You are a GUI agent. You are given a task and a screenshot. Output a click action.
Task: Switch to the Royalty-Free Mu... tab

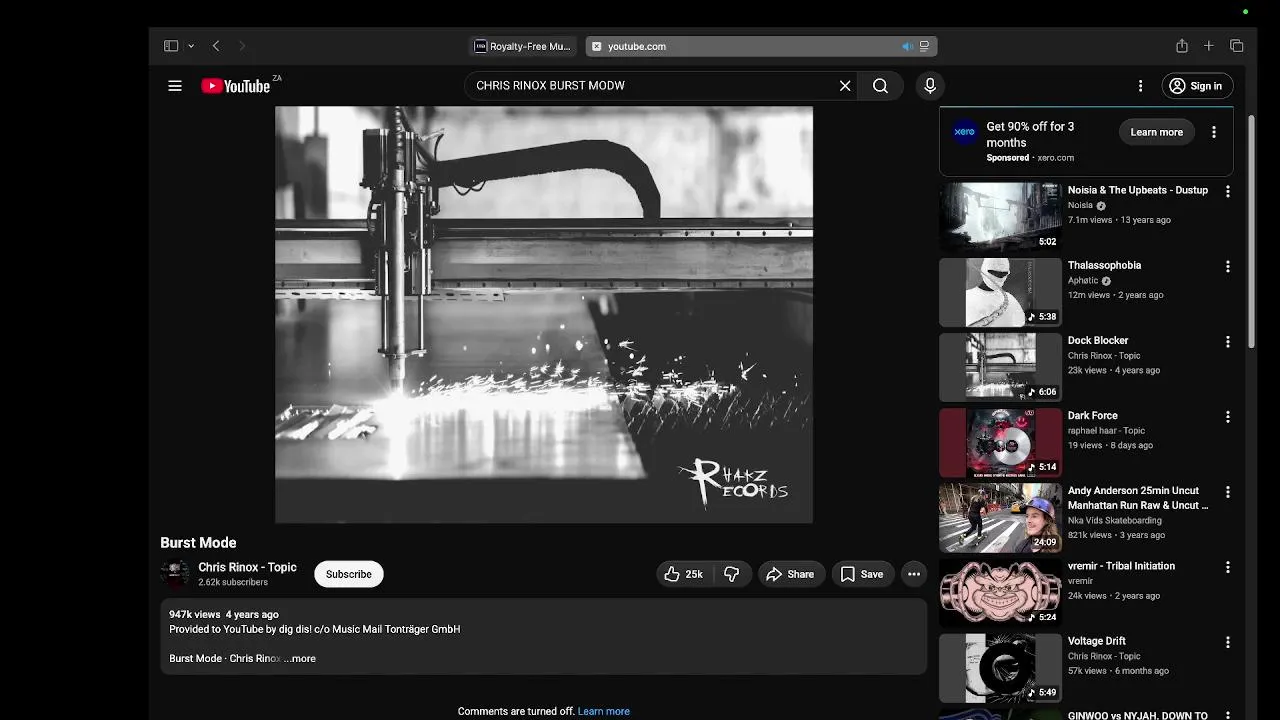pyautogui.click(x=523, y=46)
